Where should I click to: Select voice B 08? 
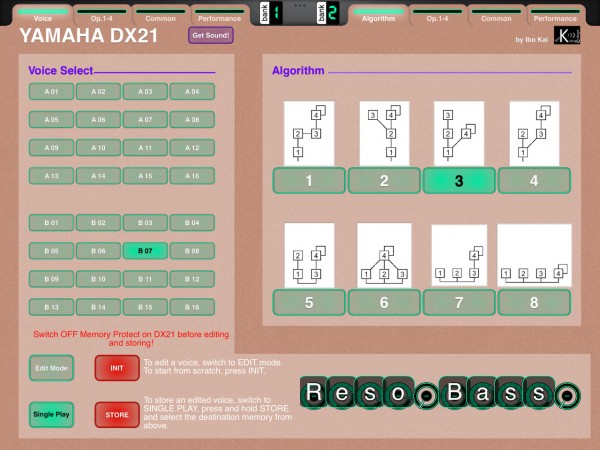[192, 251]
